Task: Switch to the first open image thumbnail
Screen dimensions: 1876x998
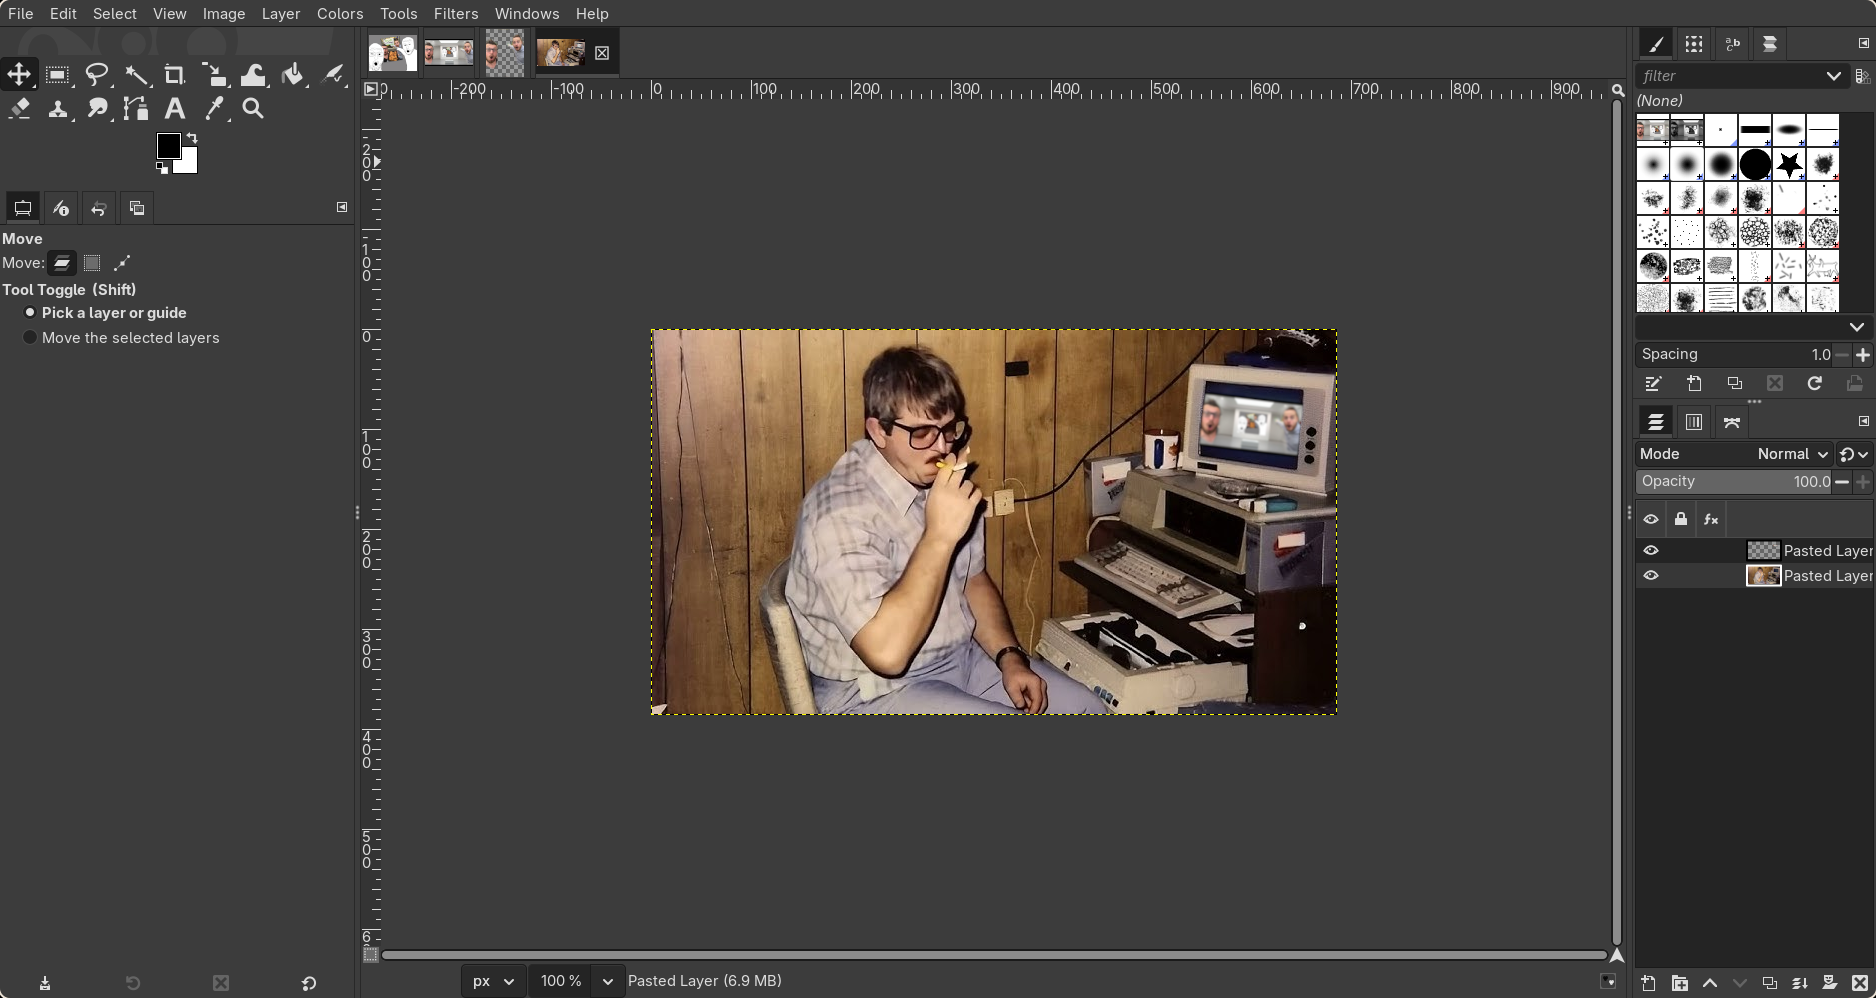Action: click(392, 52)
